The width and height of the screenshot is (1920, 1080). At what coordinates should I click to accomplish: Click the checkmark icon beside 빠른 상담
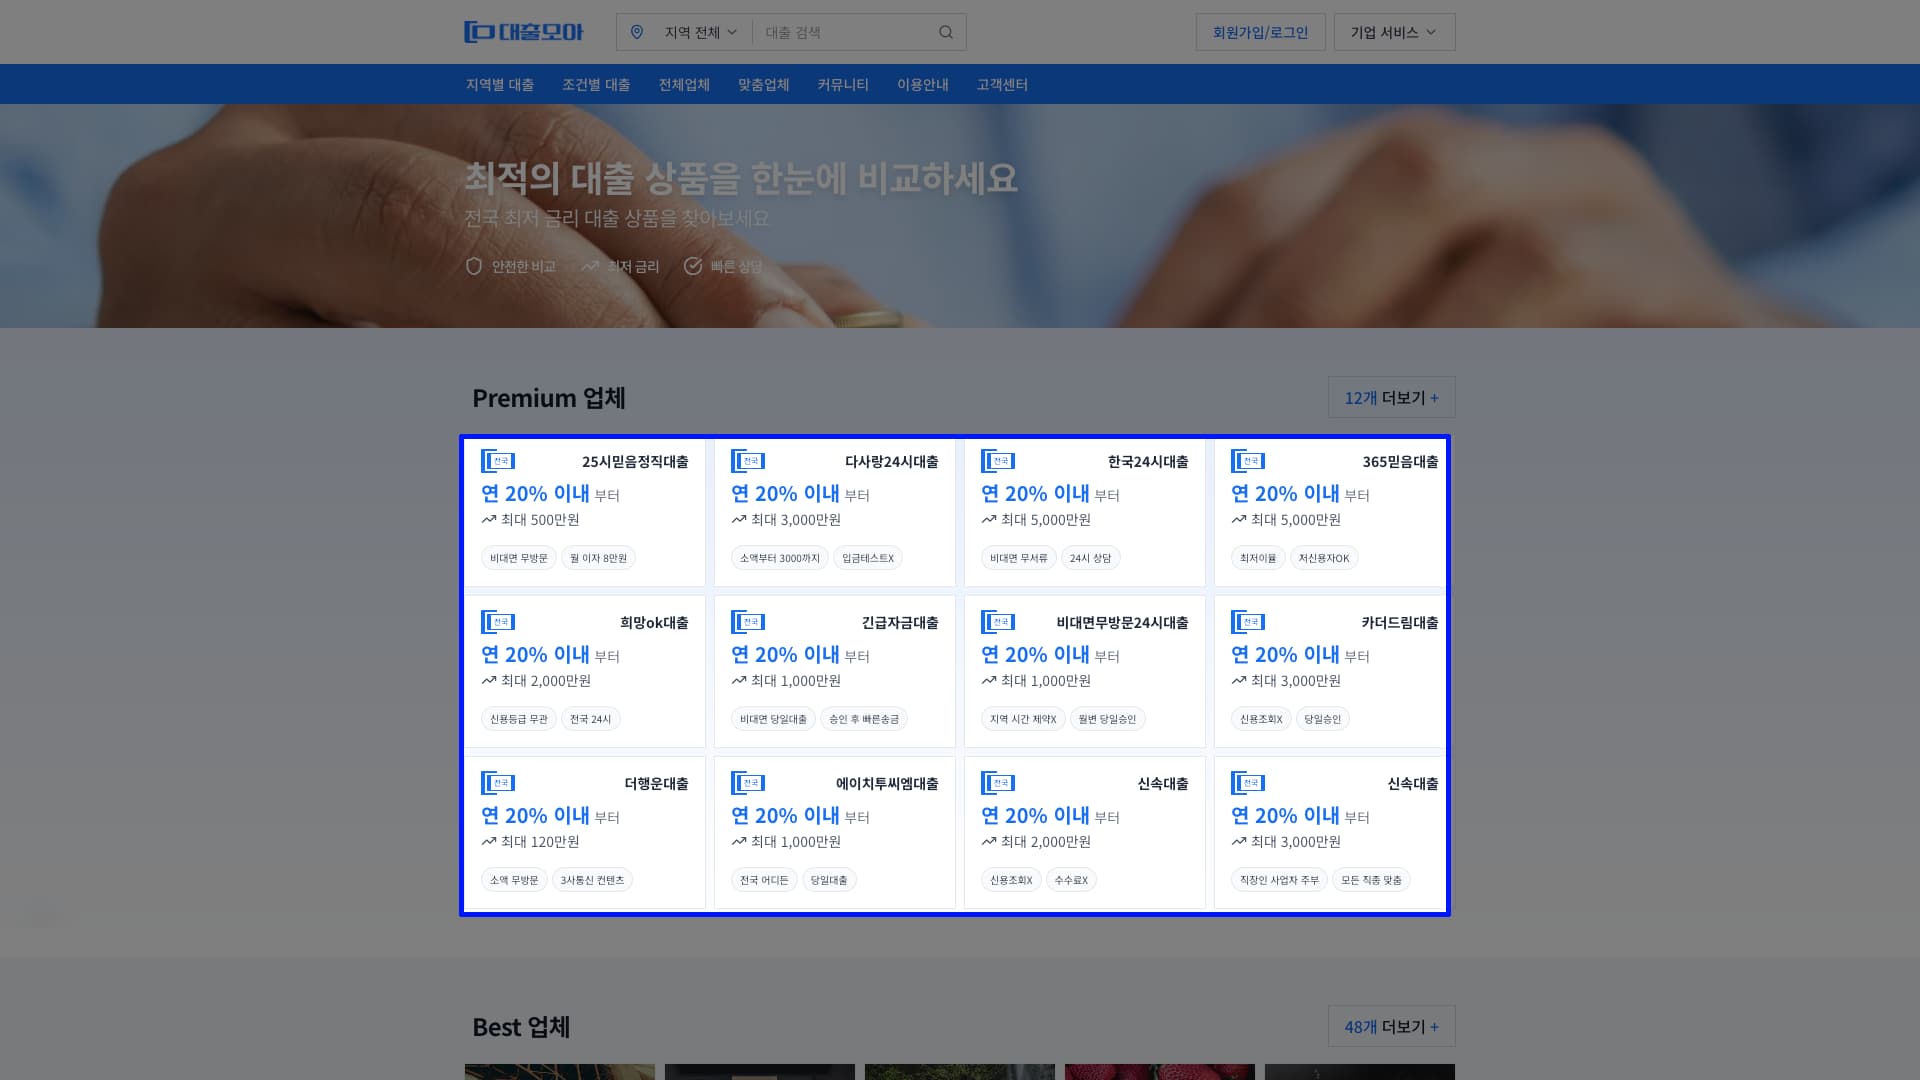click(692, 266)
